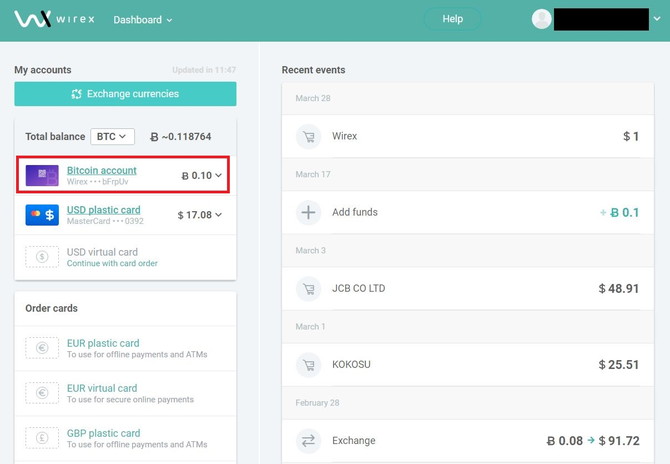Screen dimensions: 670x464
Task: Open the Exchange event row
Action: [x=468, y=441]
